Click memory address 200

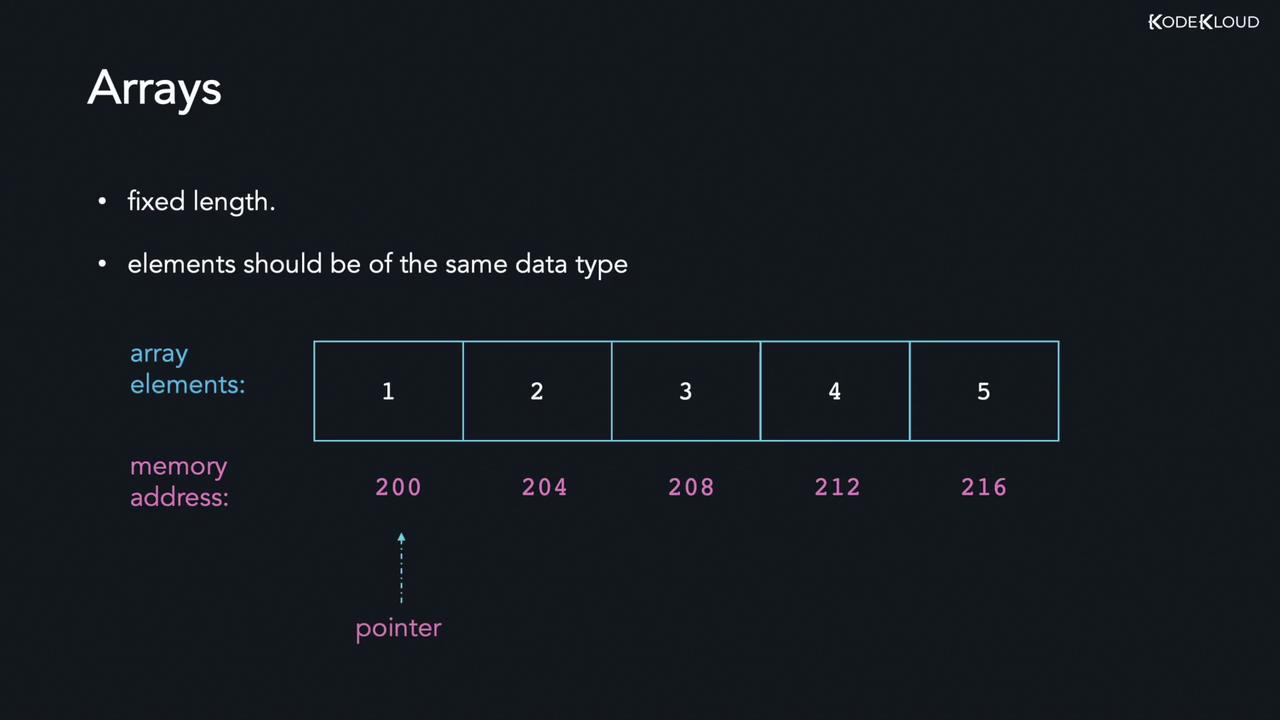[398, 487]
